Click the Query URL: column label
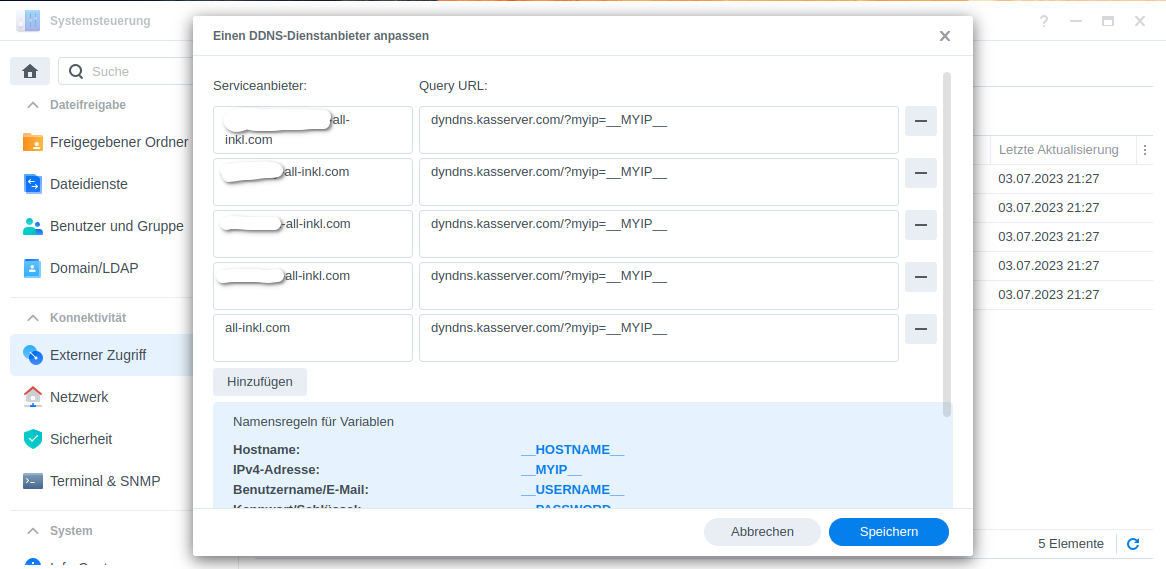 coord(453,86)
